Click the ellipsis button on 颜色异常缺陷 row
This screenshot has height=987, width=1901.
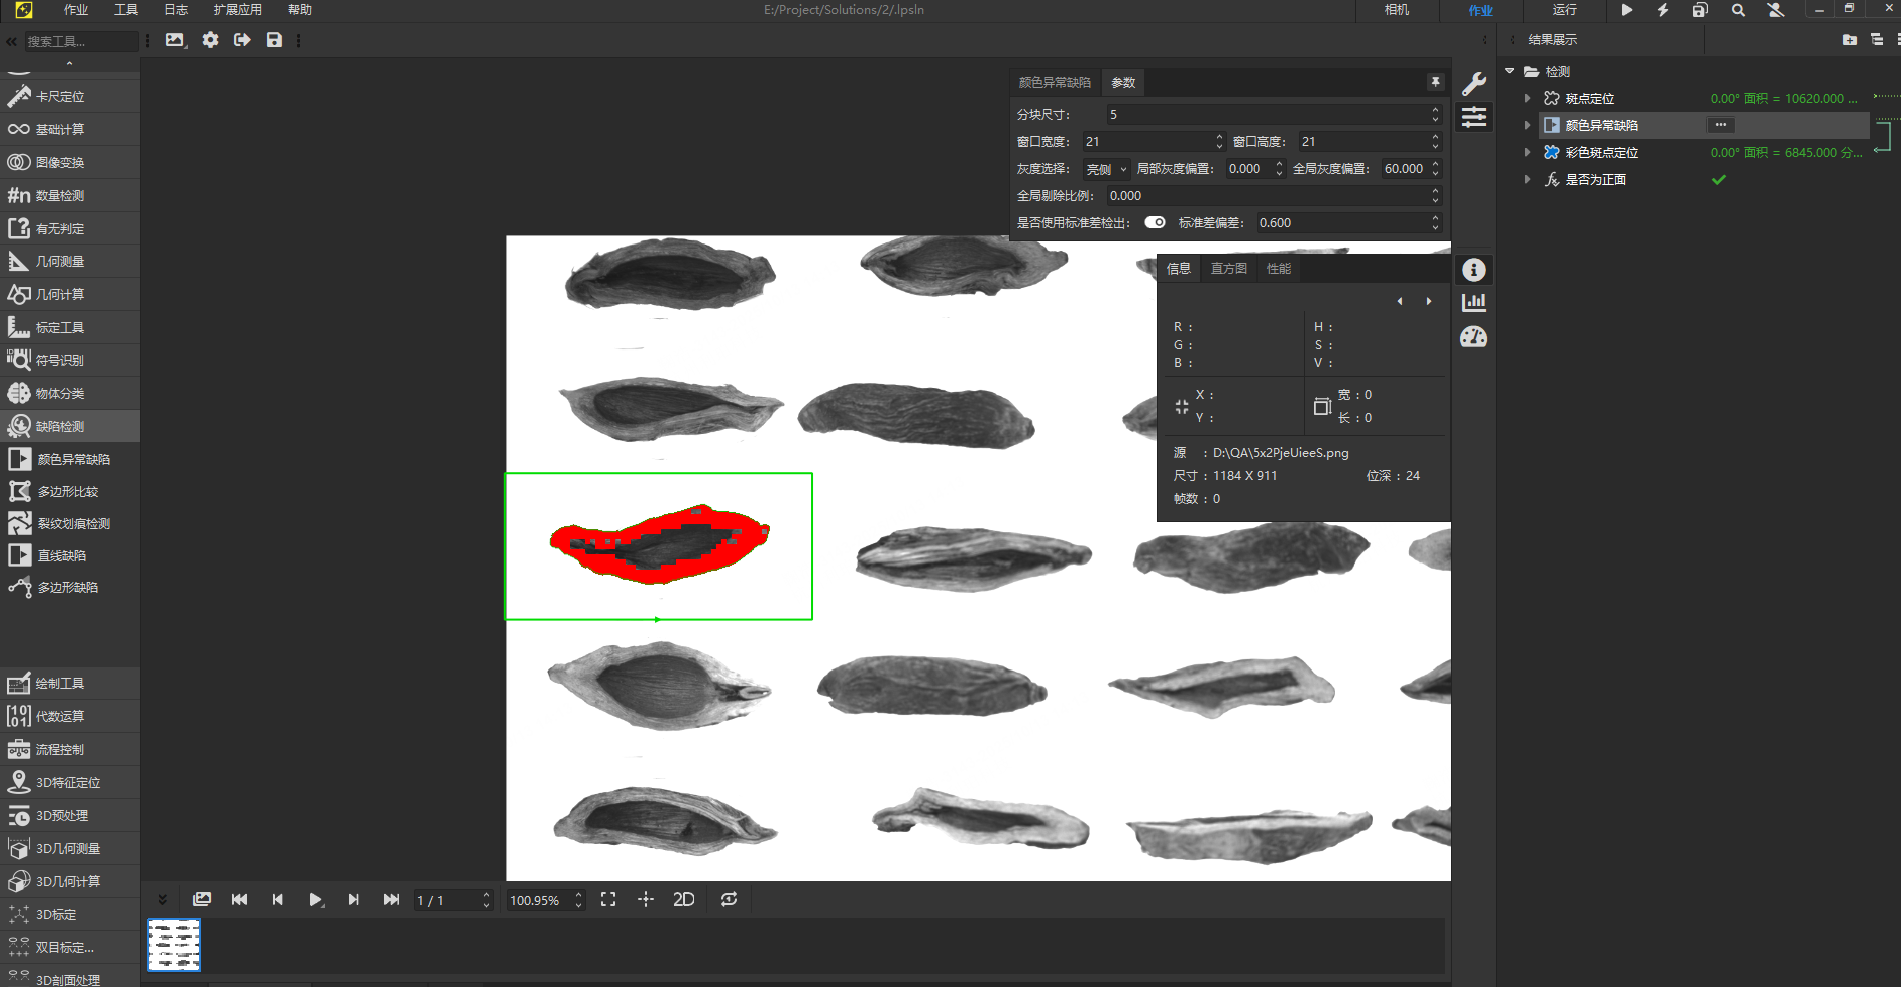pyautogui.click(x=1720, y=125)
